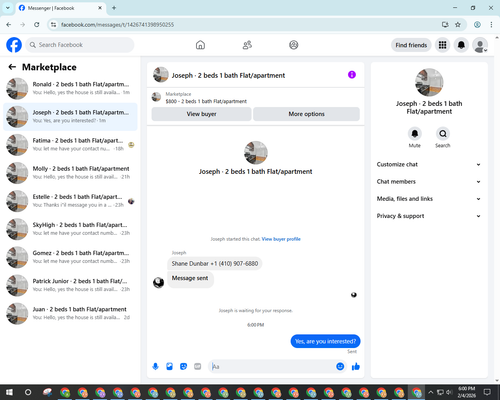Click the large Joseph avatar in right panel
The height and width of the screenshot is (400, 500).
(x=429, y=82)
